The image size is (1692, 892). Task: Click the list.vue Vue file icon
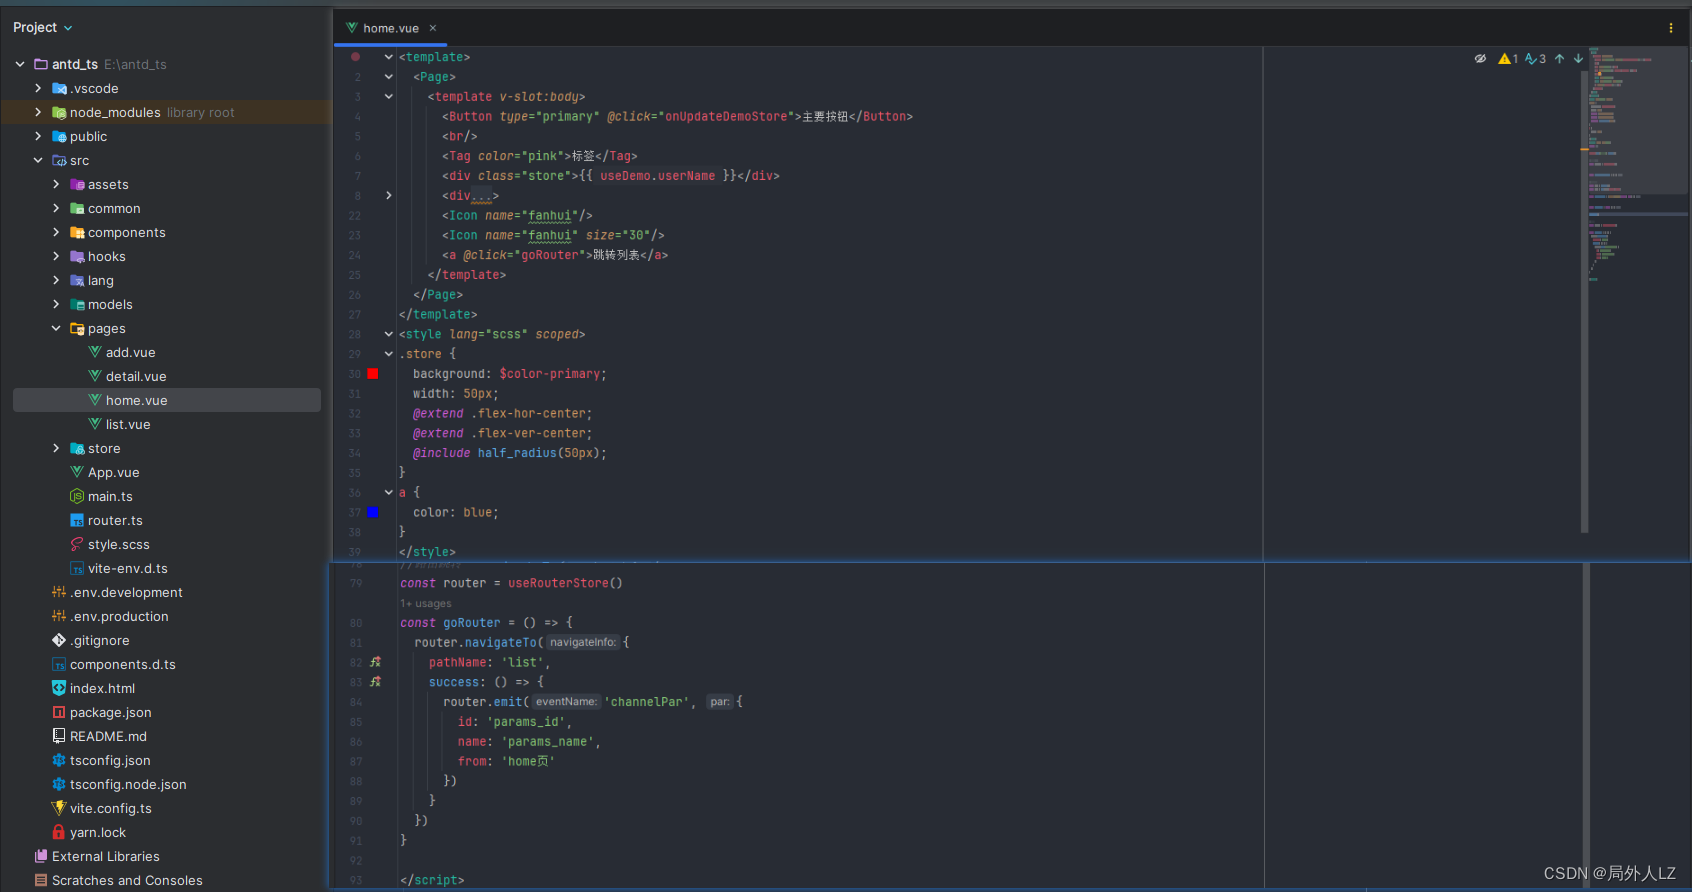click(x=95, y=424)
